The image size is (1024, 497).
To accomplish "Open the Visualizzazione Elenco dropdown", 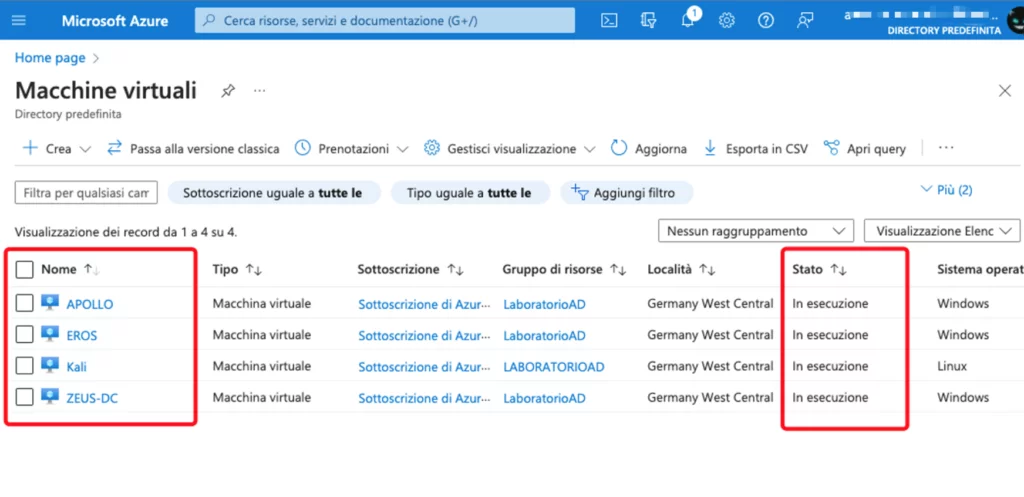I will click(941, 231).
